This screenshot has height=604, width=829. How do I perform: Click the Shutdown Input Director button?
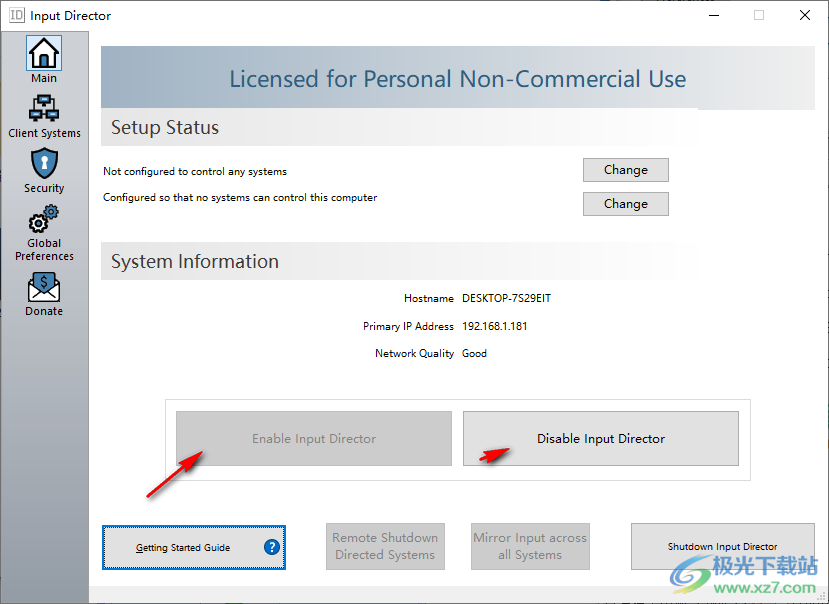point(722,546)
